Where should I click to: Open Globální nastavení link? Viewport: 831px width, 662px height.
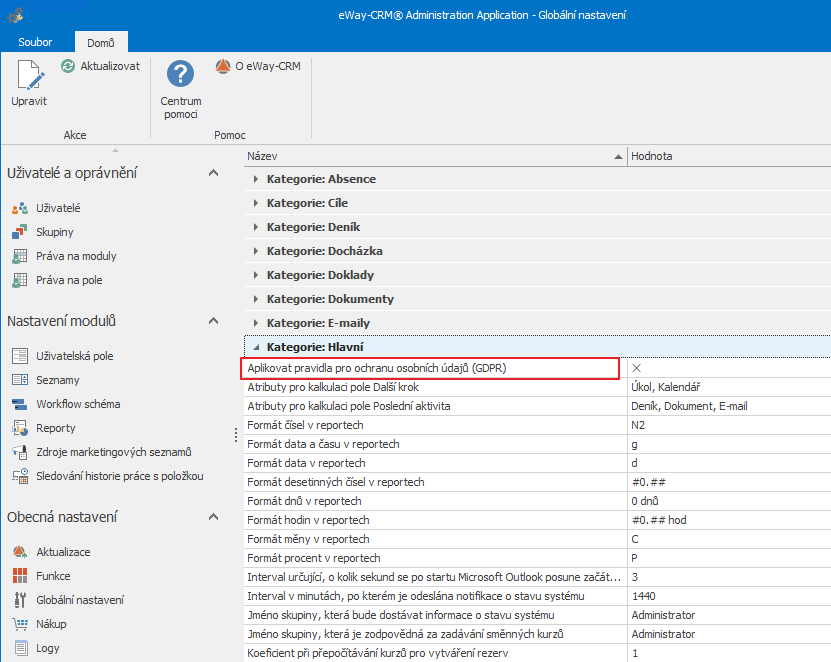click(80, 600)
